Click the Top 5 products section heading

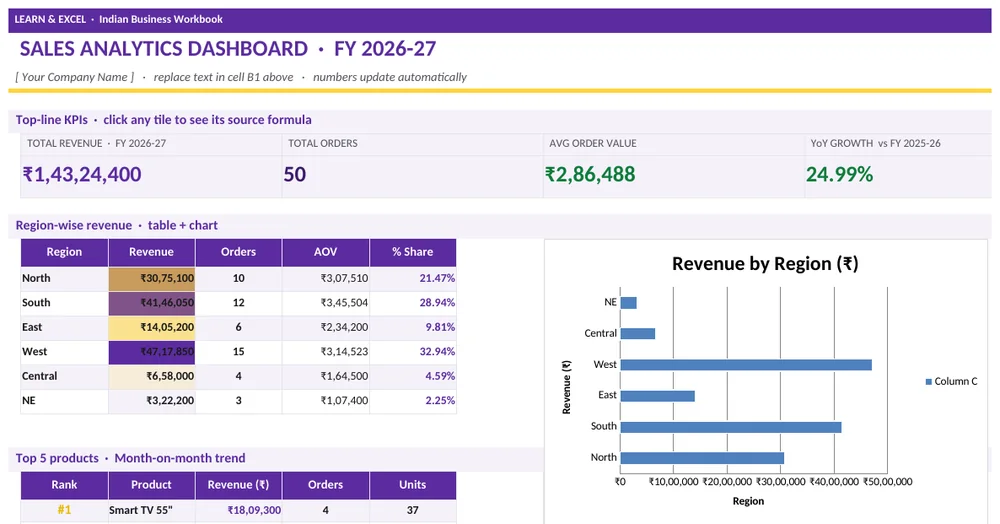tap(130, 458)
